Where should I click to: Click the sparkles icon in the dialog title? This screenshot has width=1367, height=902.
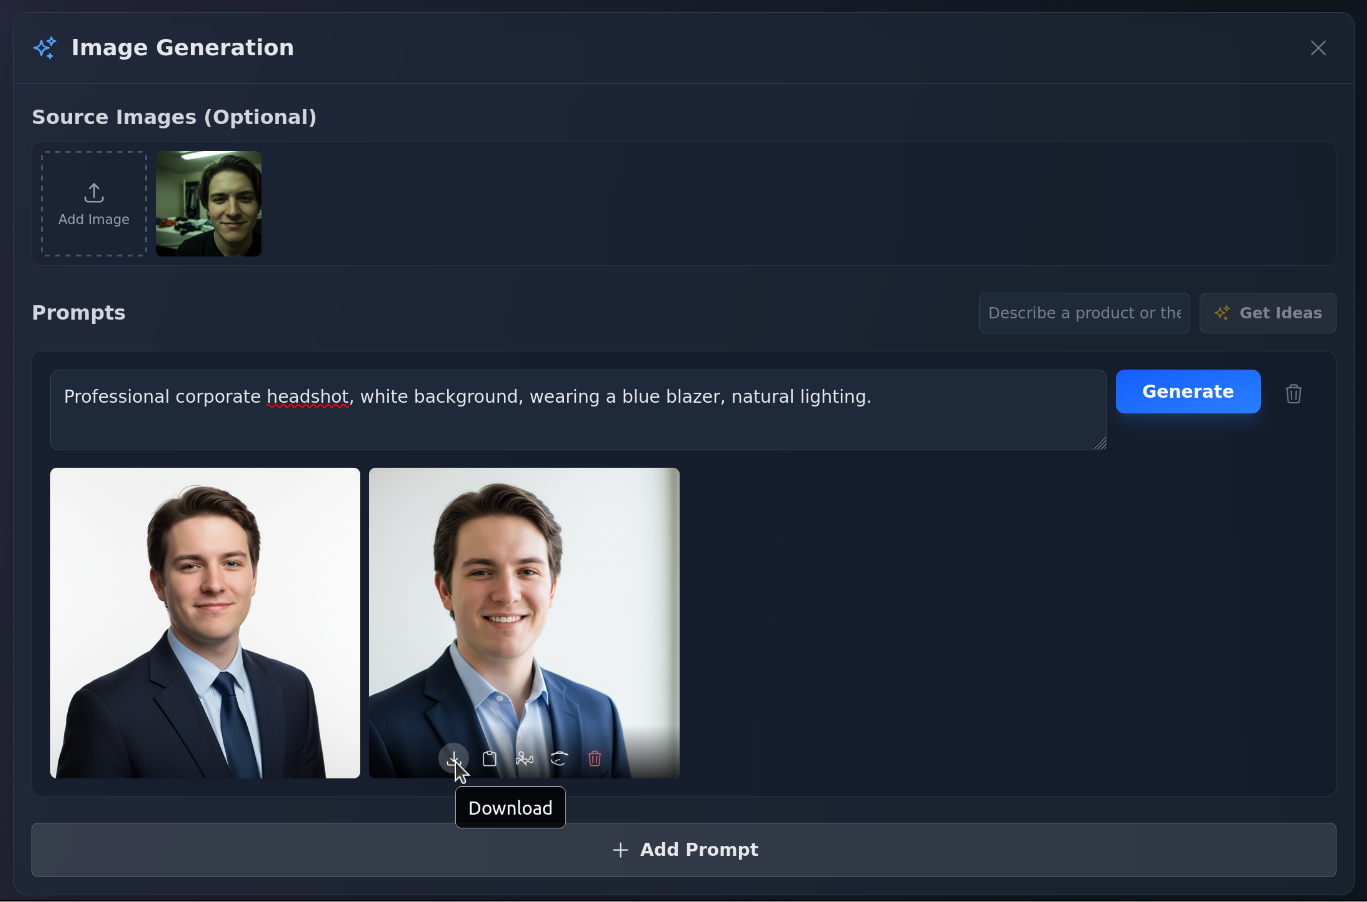[x=44, y=47]
